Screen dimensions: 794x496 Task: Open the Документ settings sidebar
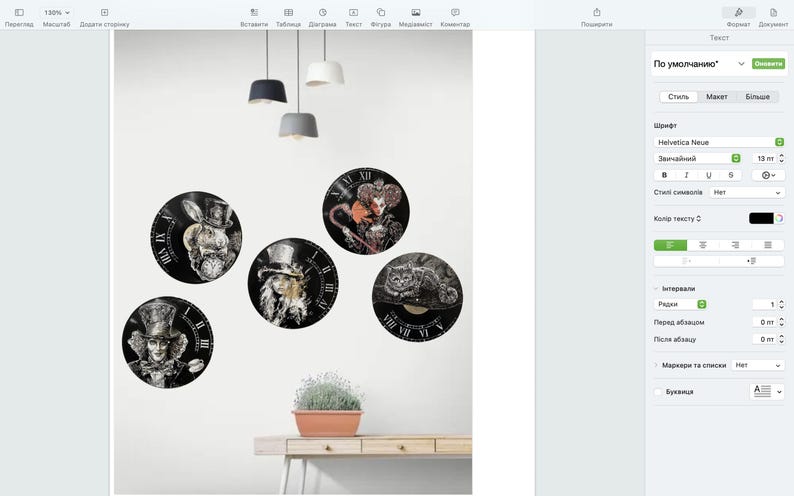(773, 17)
